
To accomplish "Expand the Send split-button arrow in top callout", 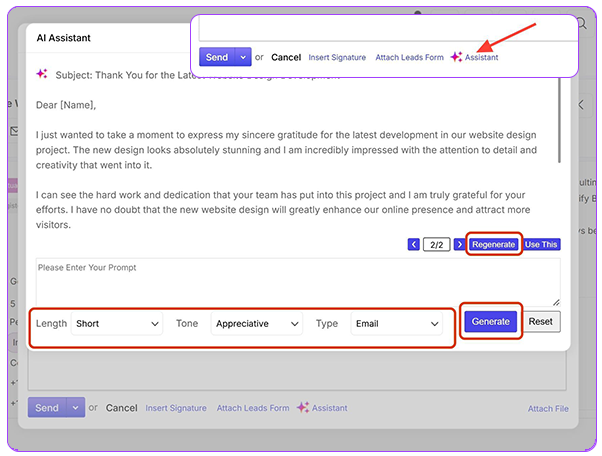I will point(243,57).
